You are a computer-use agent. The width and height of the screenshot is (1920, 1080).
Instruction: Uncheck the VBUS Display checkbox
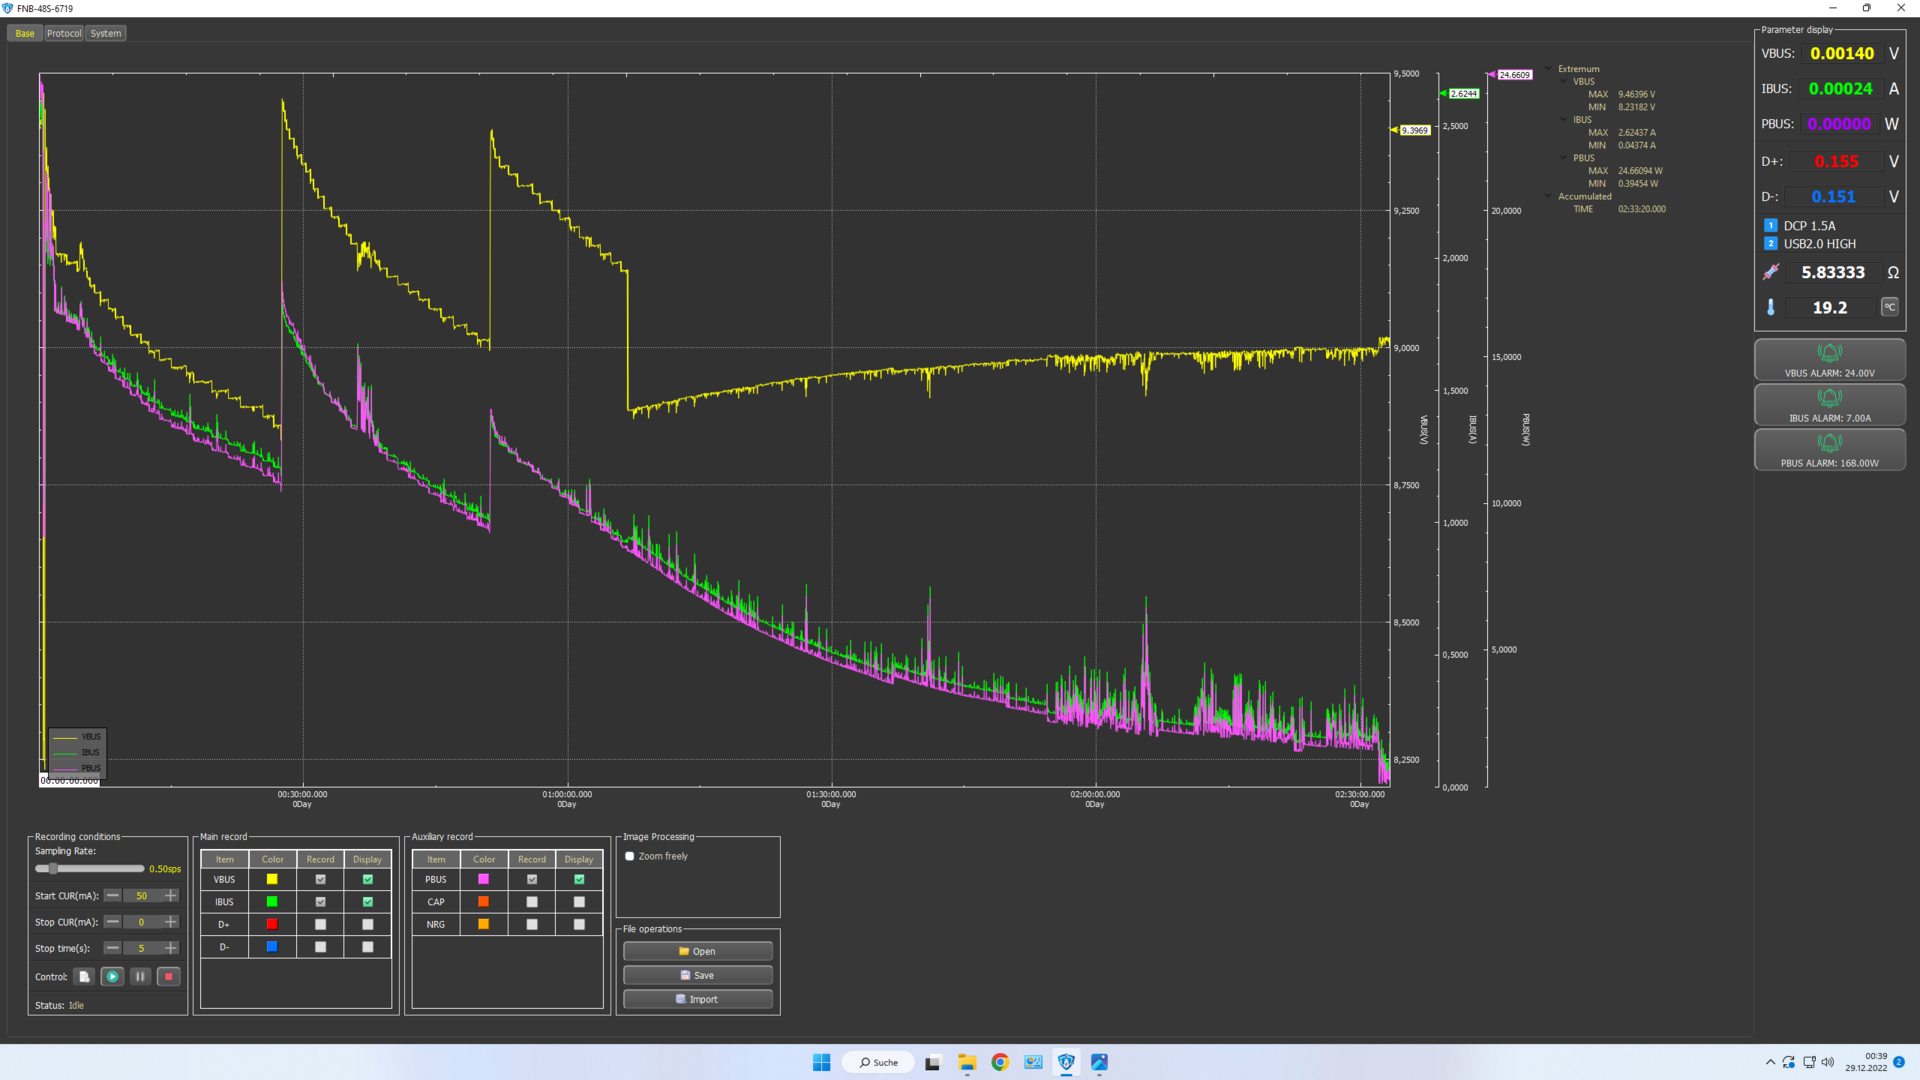[368, 880]
